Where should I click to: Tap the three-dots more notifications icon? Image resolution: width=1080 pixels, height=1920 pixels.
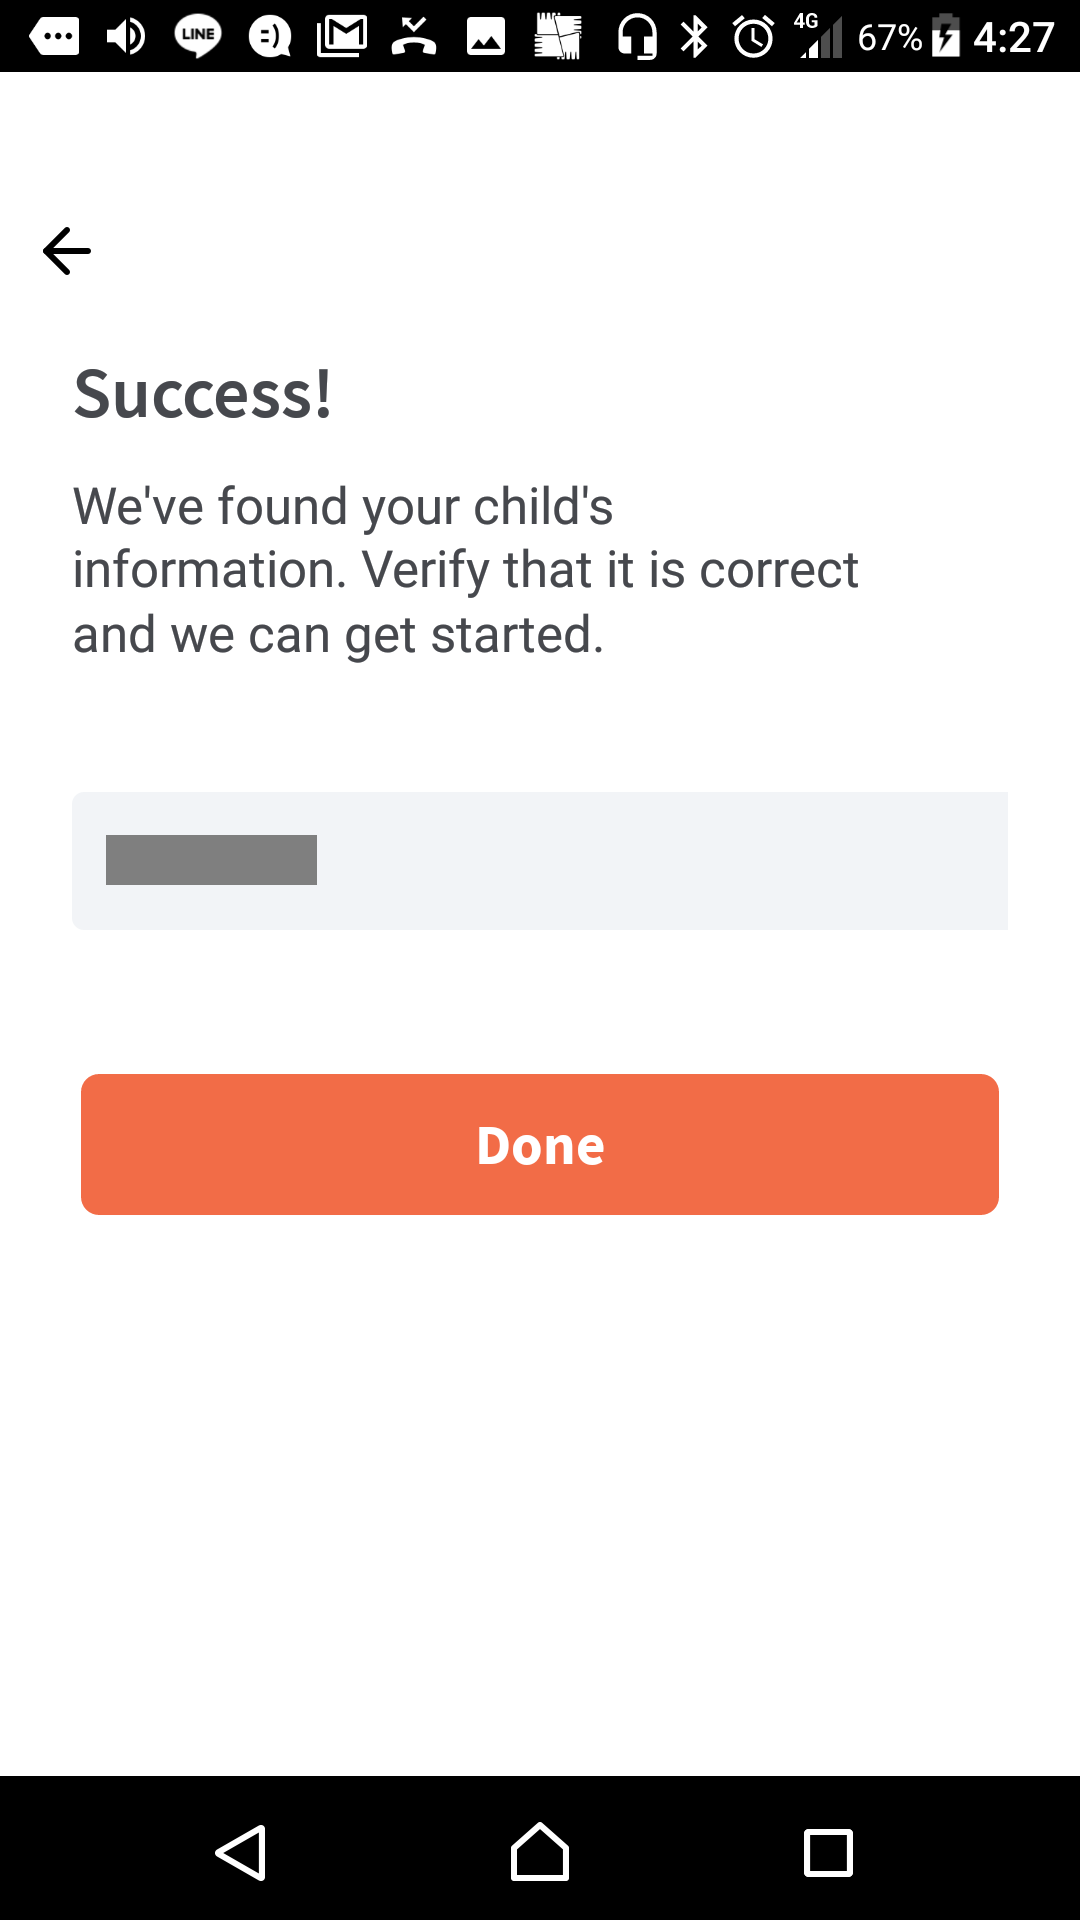(54, 37)
